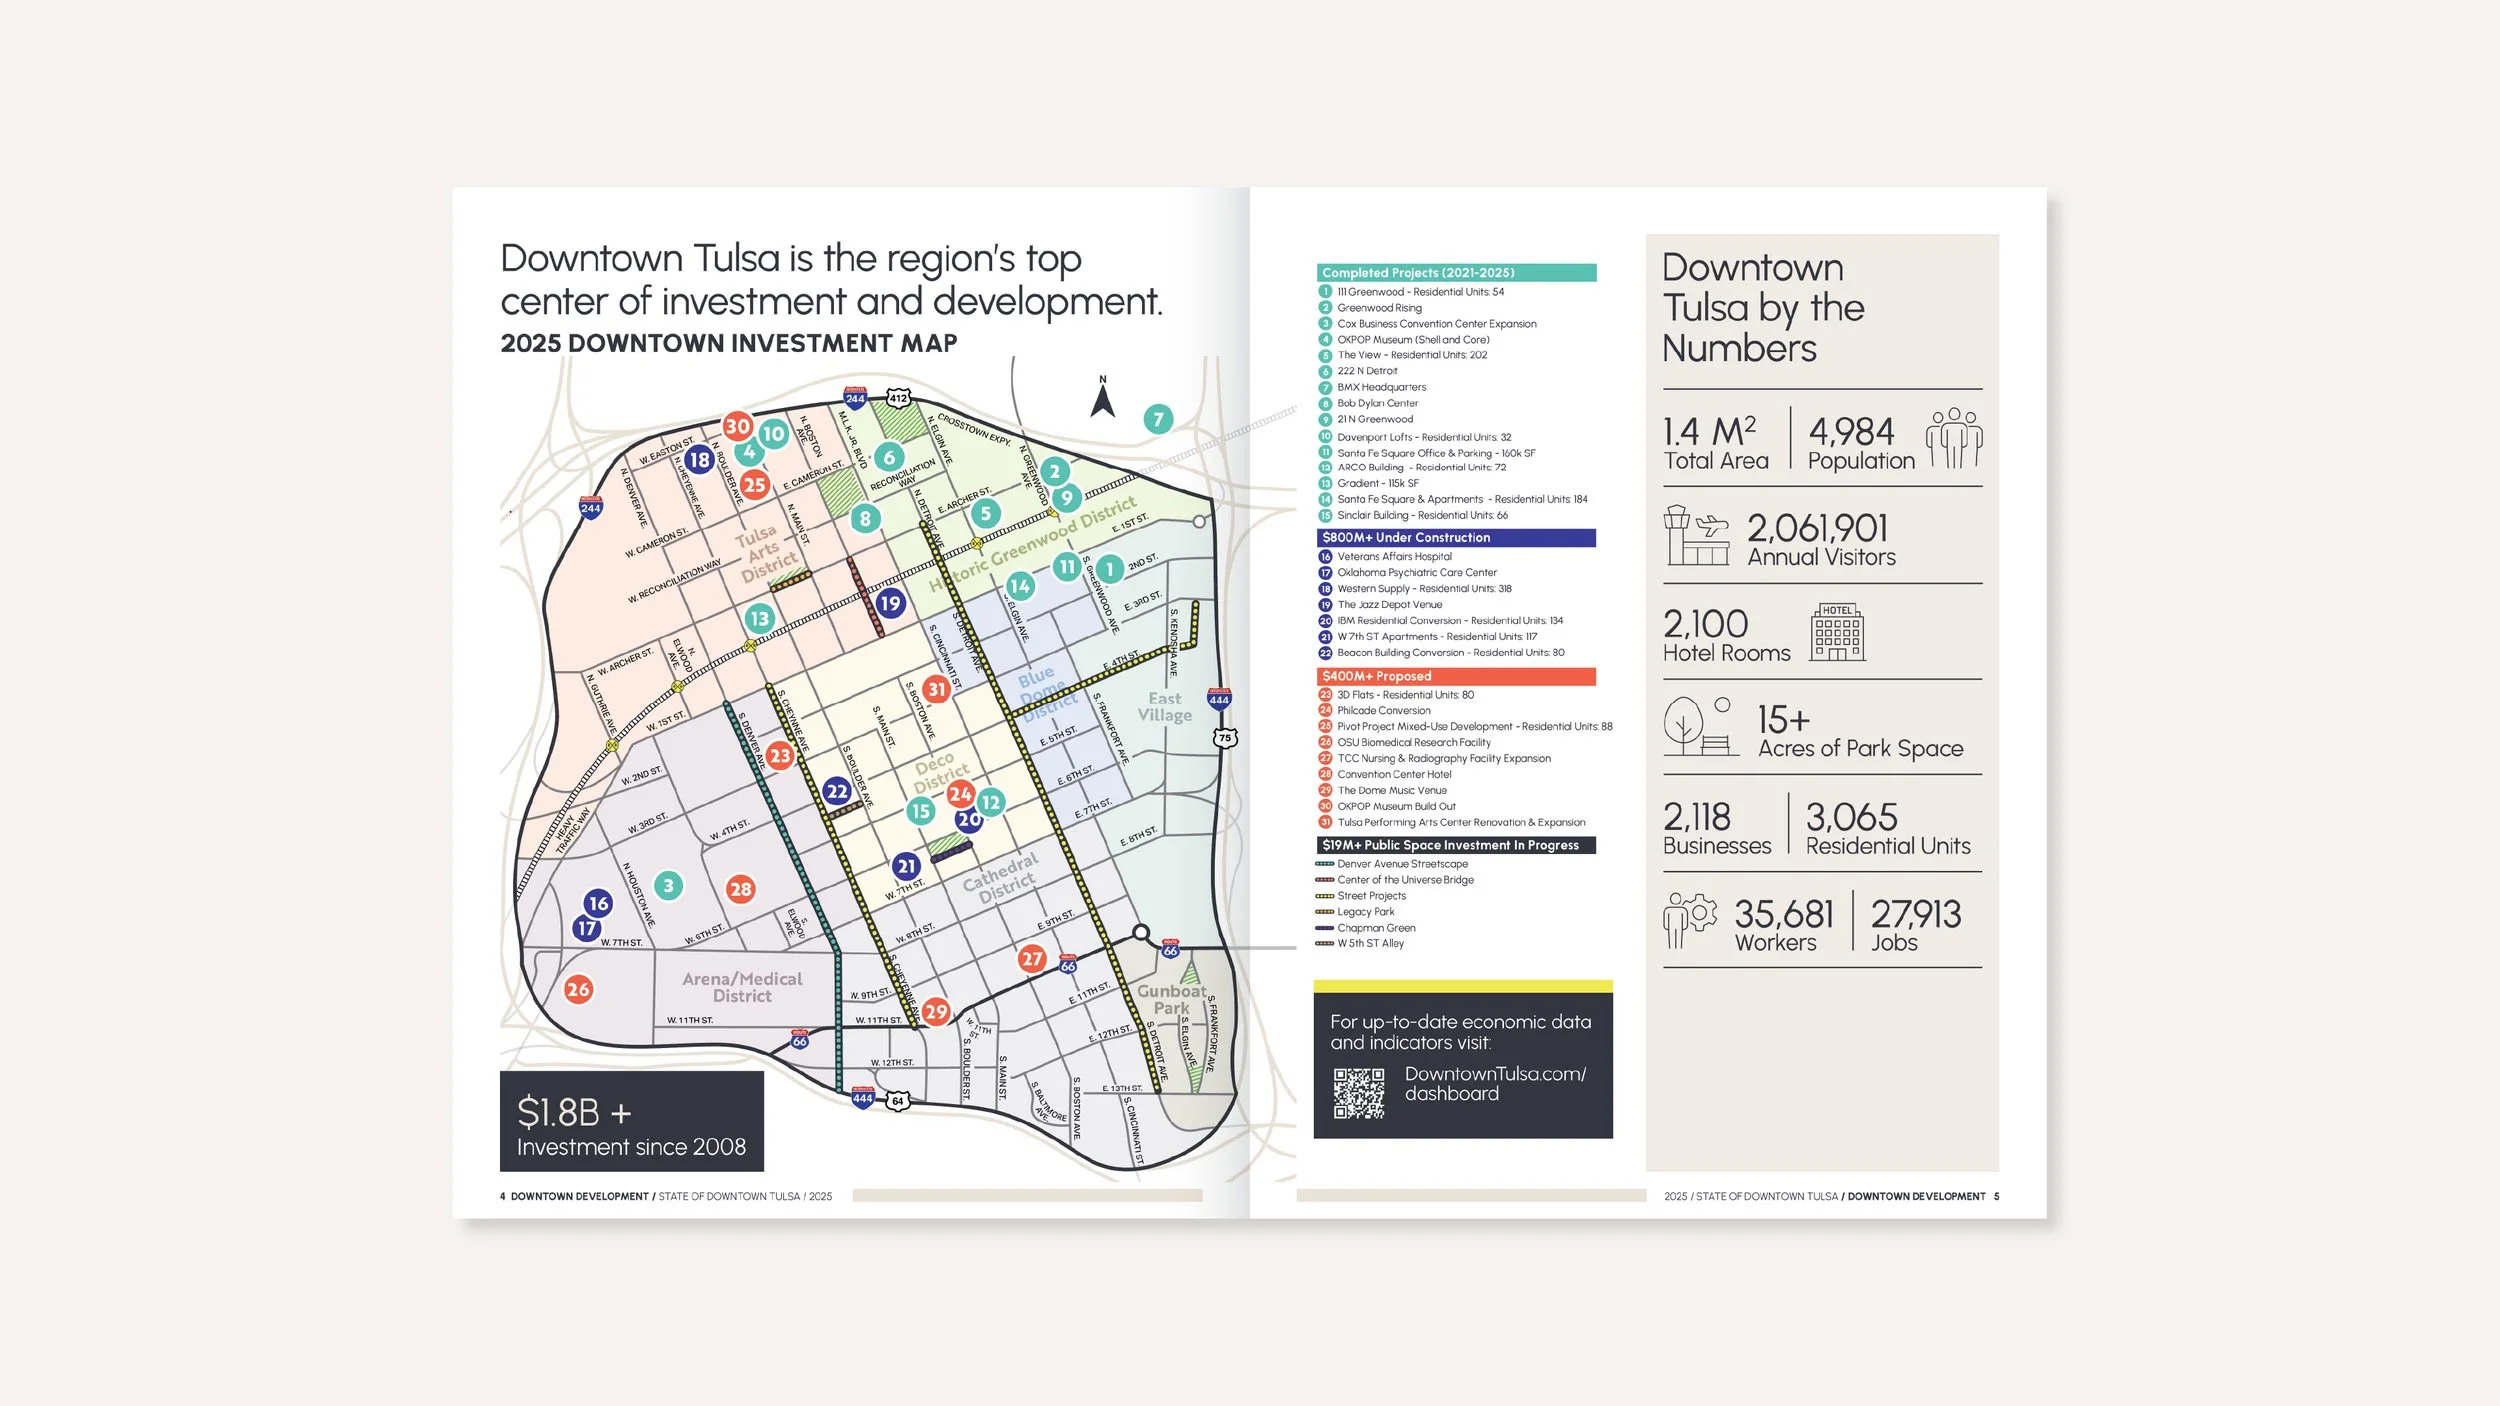Click Denver Avenue Streetscape line swatch
The width and height of the screenshot is (2500, 1406).
1324,864
